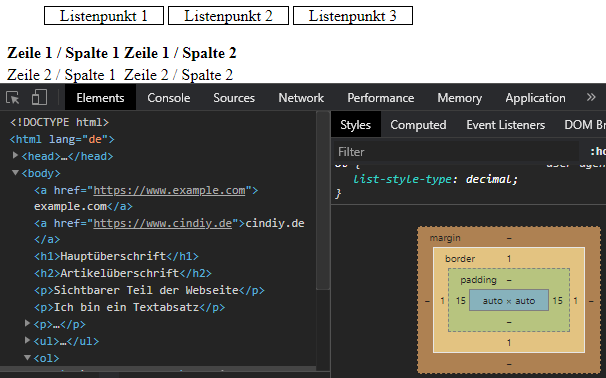Click the Zeile 2 / Spalte 1 table cell

pyautogui.click(x=61, y=75)
